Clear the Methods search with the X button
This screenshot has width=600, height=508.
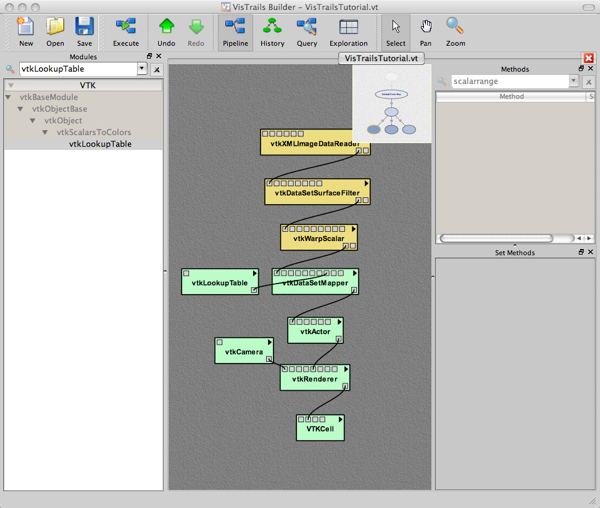(589, 82)
